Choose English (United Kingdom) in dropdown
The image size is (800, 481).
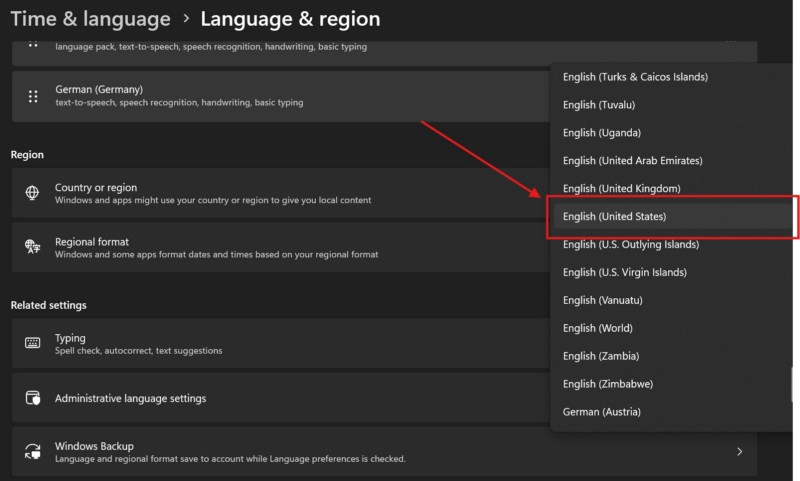621,189
